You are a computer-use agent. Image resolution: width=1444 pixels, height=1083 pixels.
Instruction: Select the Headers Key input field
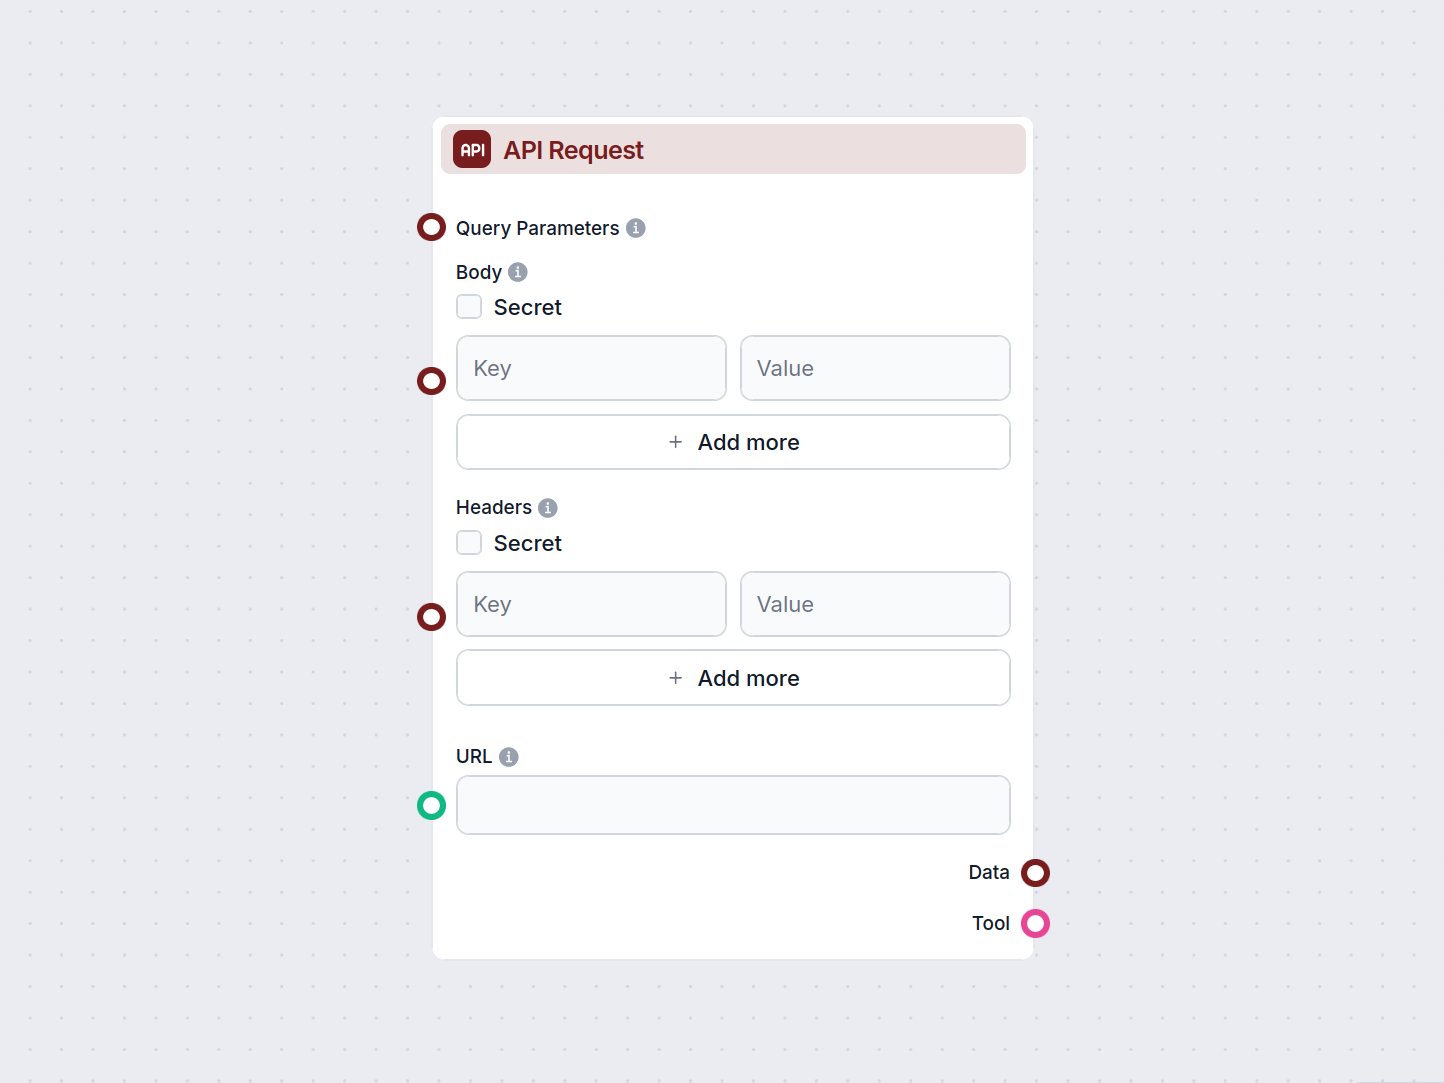(591, 604)
